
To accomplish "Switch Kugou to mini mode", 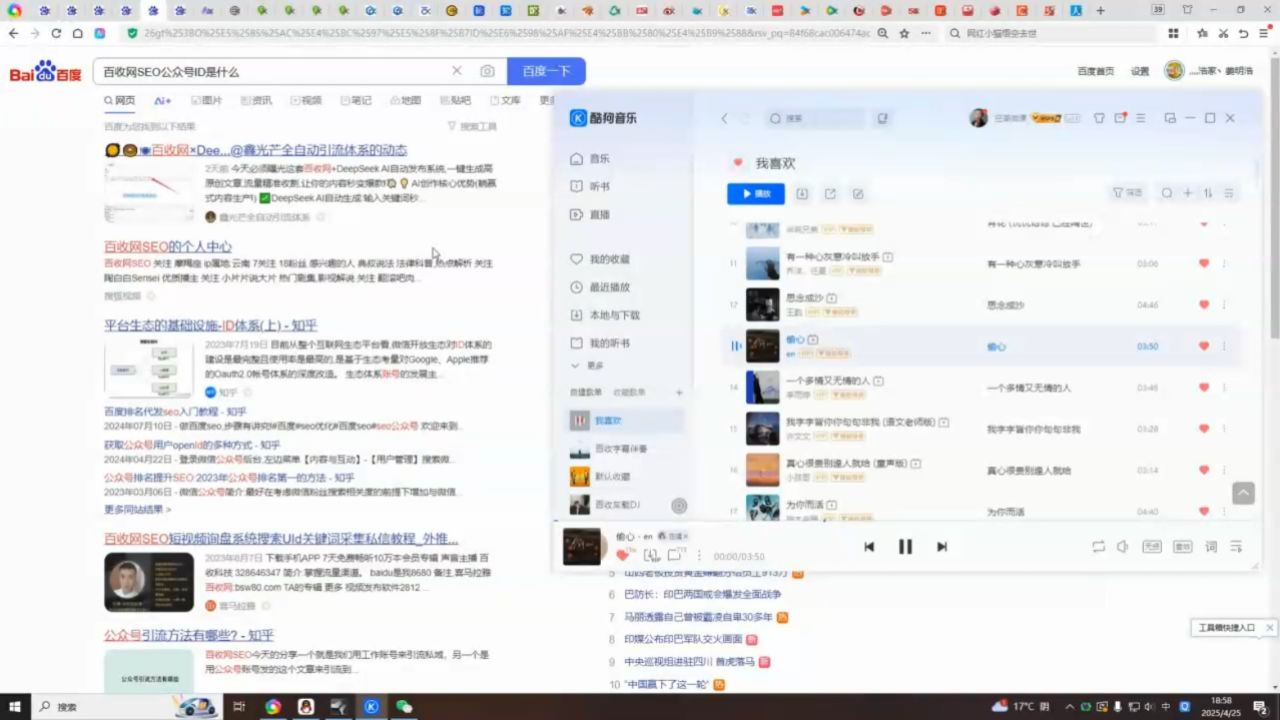I will 1170,118.
